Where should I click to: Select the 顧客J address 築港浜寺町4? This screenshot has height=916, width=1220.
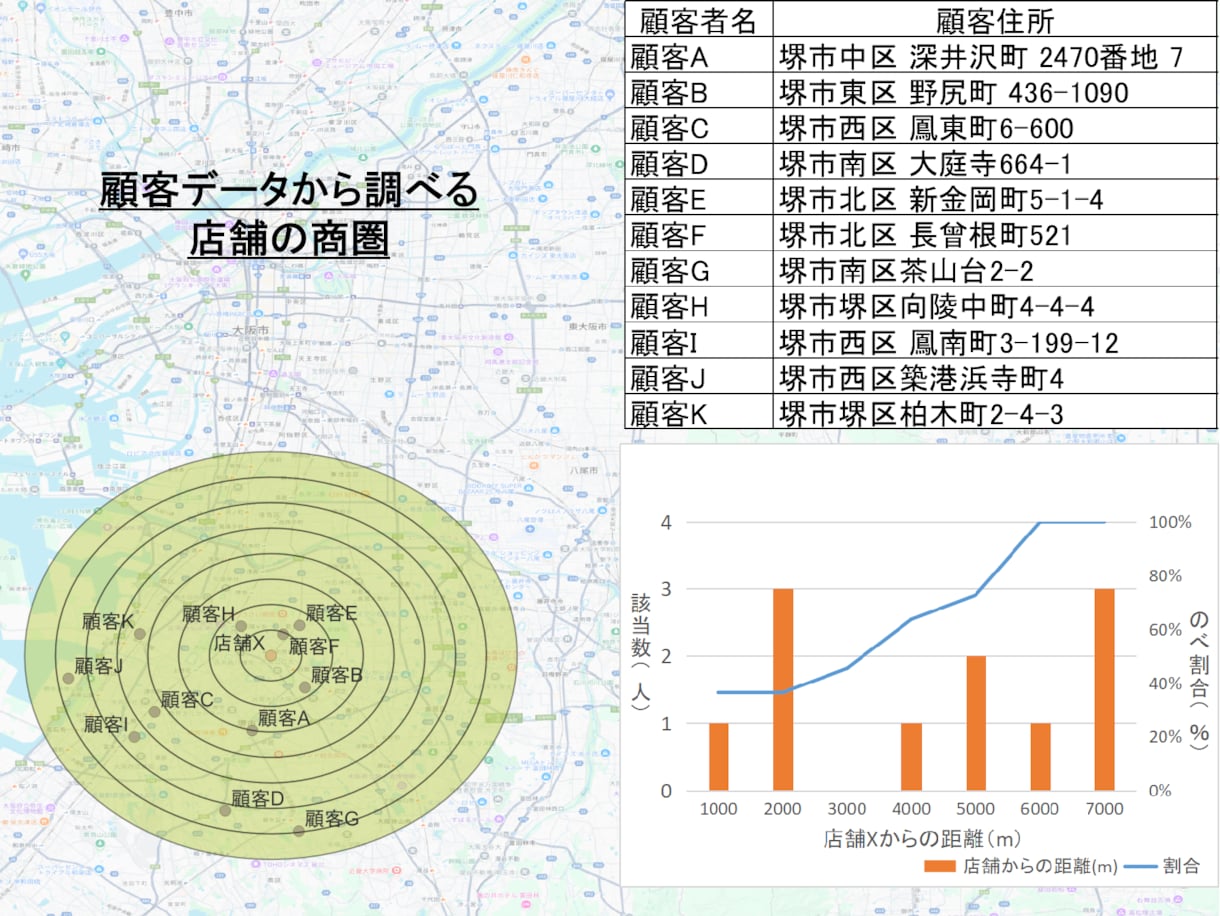pos(995,378)
